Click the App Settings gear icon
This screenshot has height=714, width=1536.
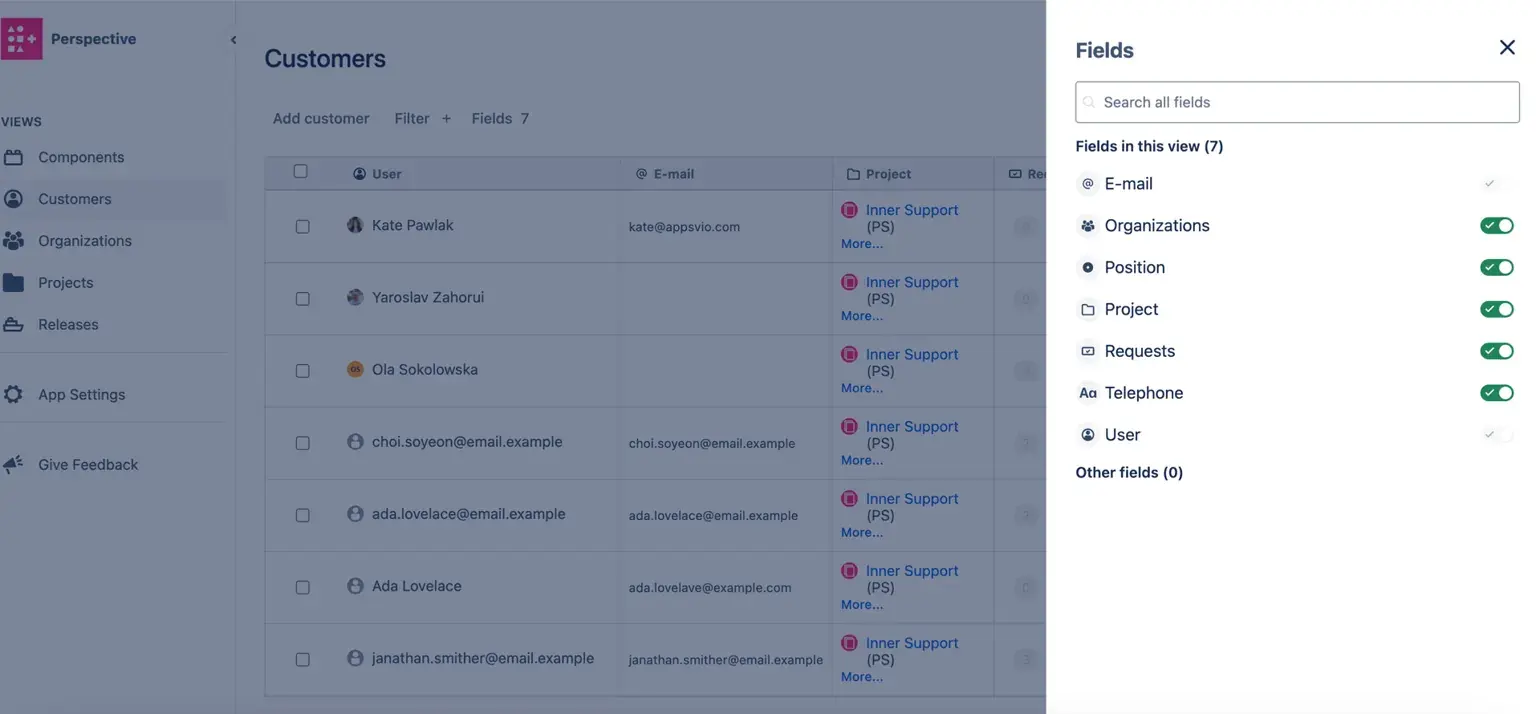pos(13,395)
